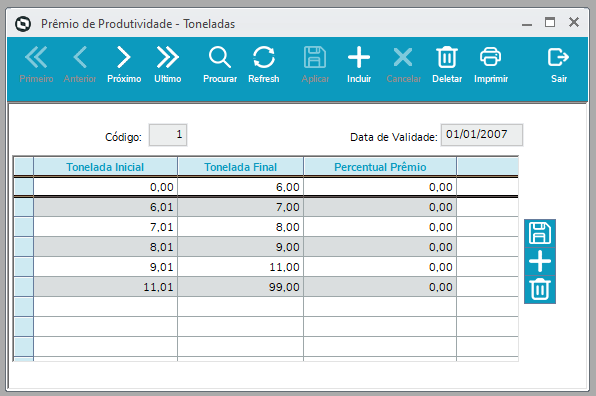Select Percentual Prêmio cell in 6,01 row
The width and height of the screenshot is (596, 396).
pyautogui.click(x=380, y=207)
